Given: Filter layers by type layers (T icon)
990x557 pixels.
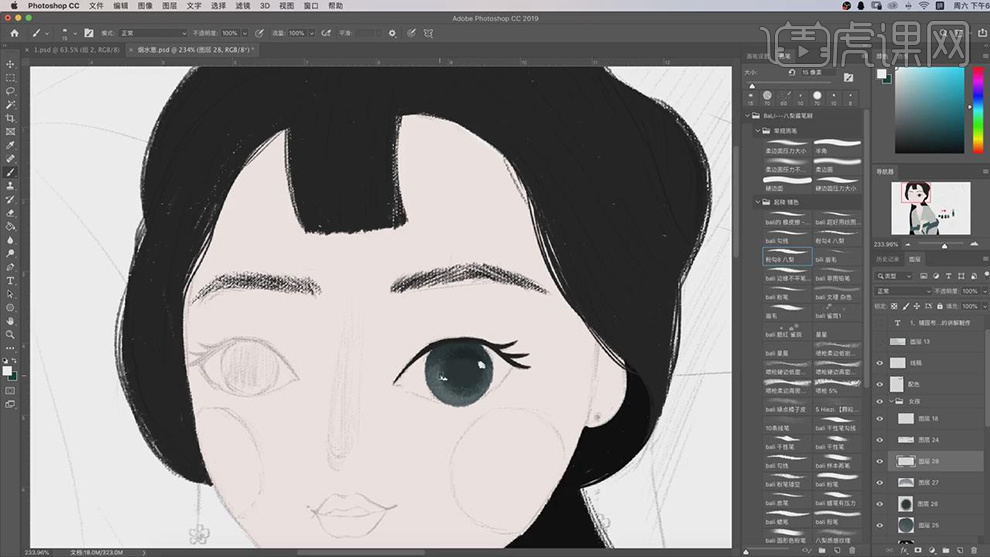Looking at the screenshot, I should pos(948,276).
